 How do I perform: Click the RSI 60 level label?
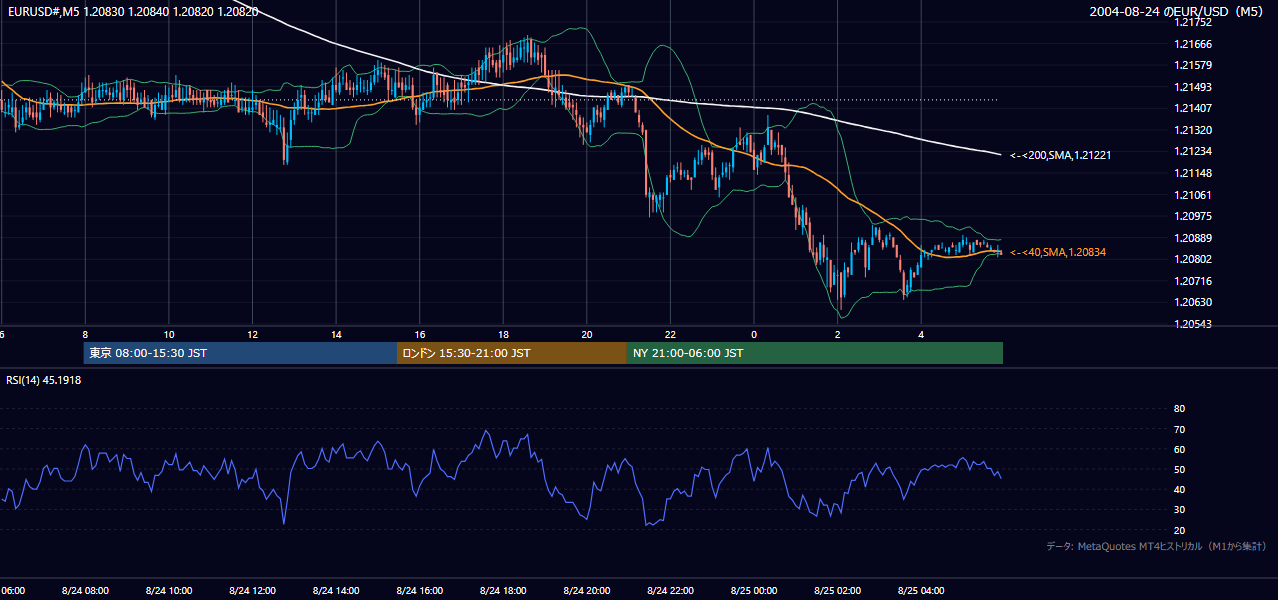(1179, 449)
